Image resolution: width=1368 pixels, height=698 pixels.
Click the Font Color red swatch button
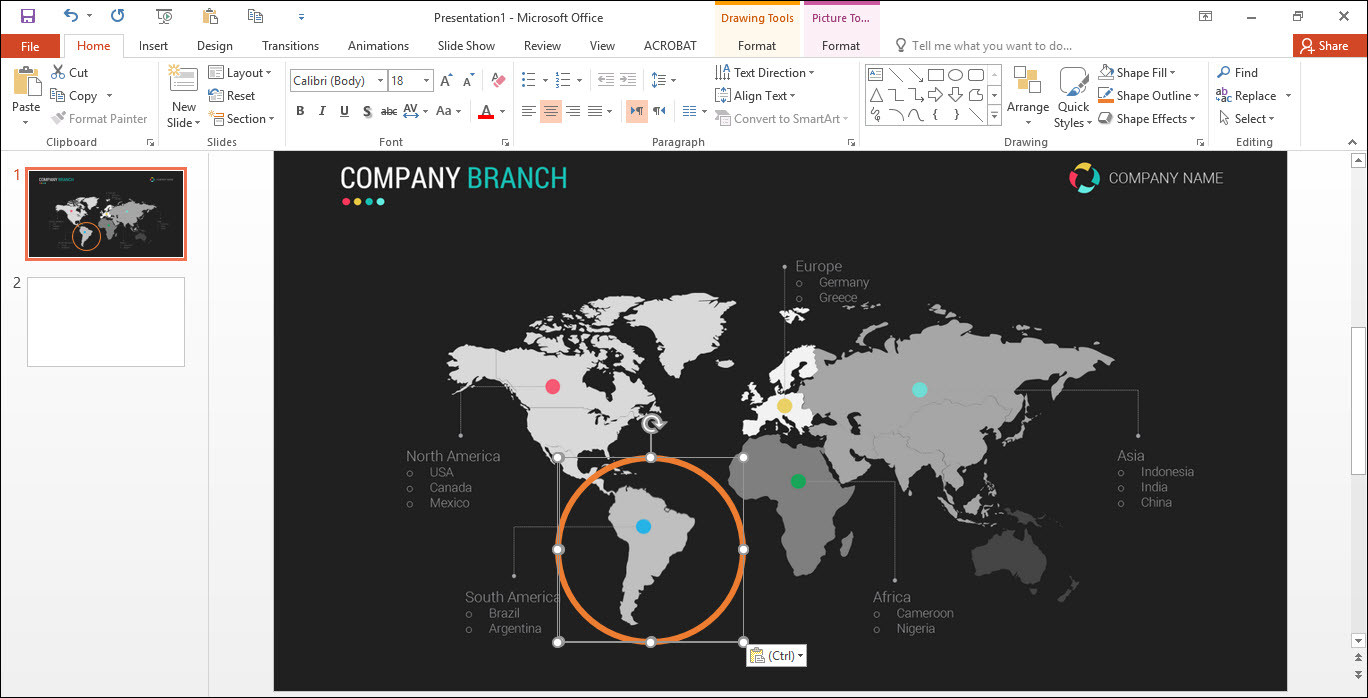coord(486,111)
